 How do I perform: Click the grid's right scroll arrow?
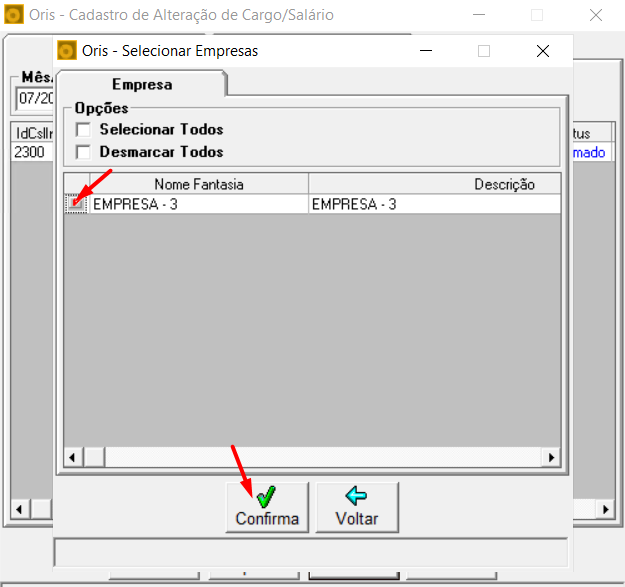coord(551,457)
